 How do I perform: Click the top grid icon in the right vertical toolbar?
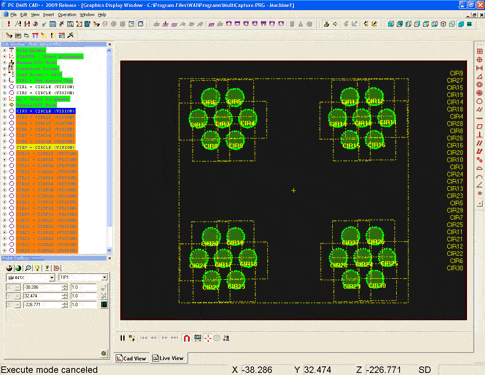tap(479, 51)
